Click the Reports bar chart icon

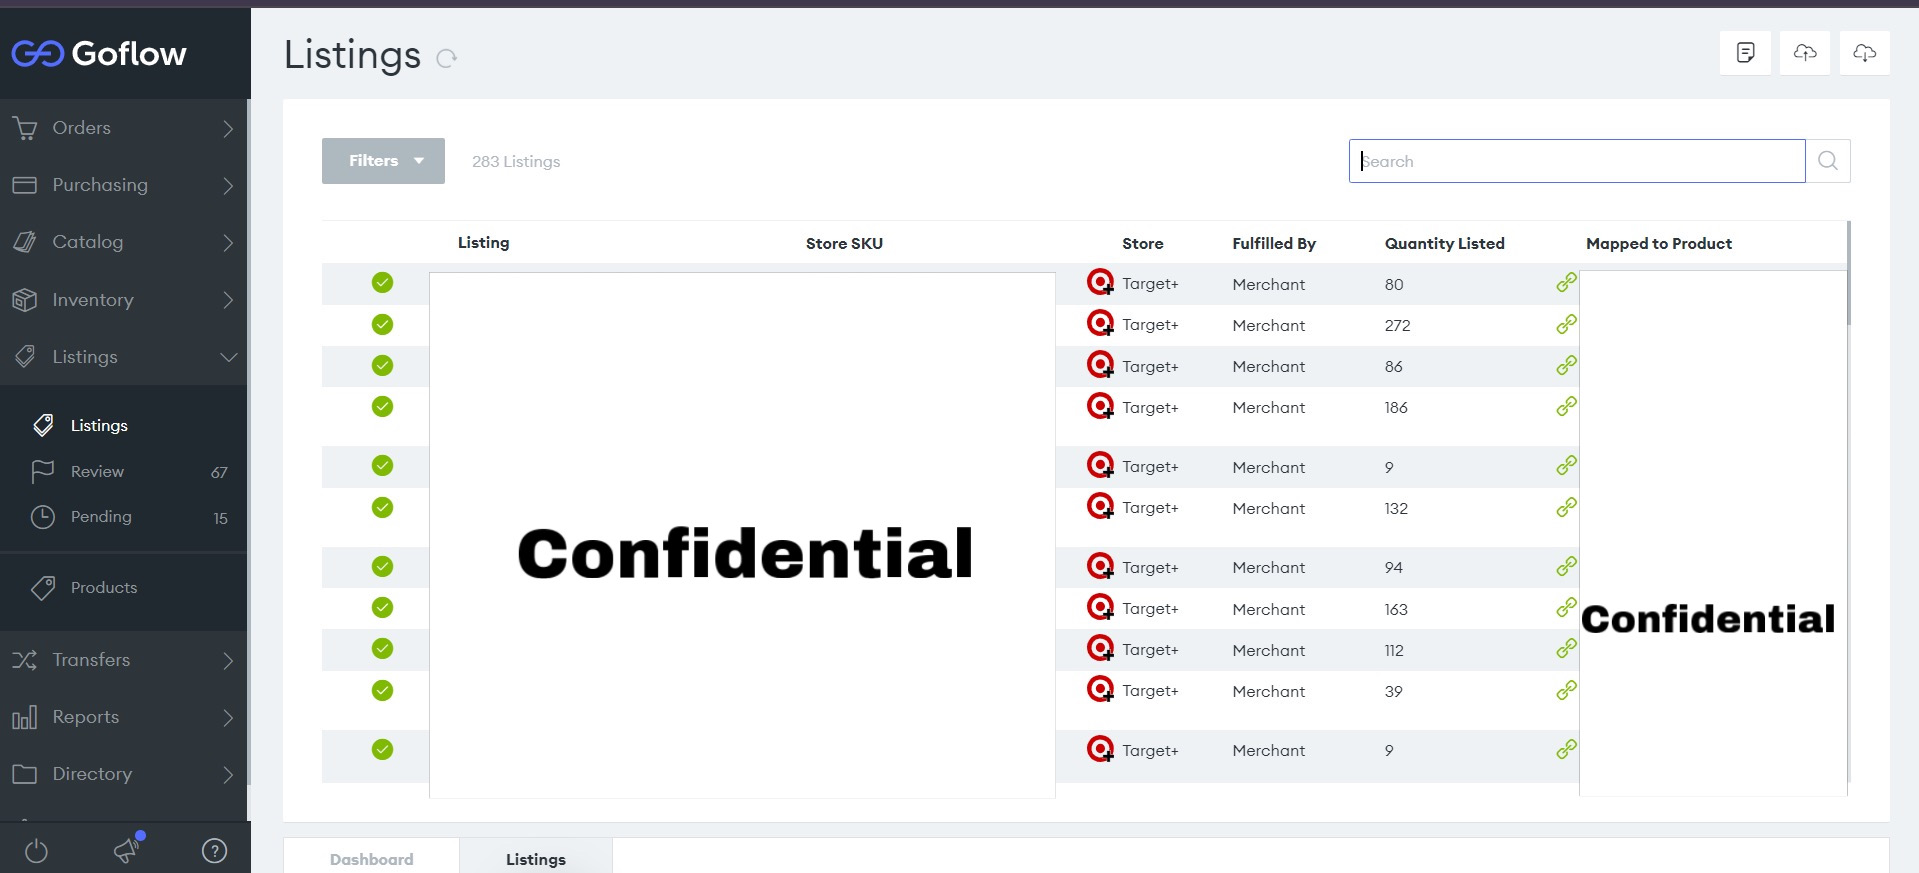click(x=25, y=717)
